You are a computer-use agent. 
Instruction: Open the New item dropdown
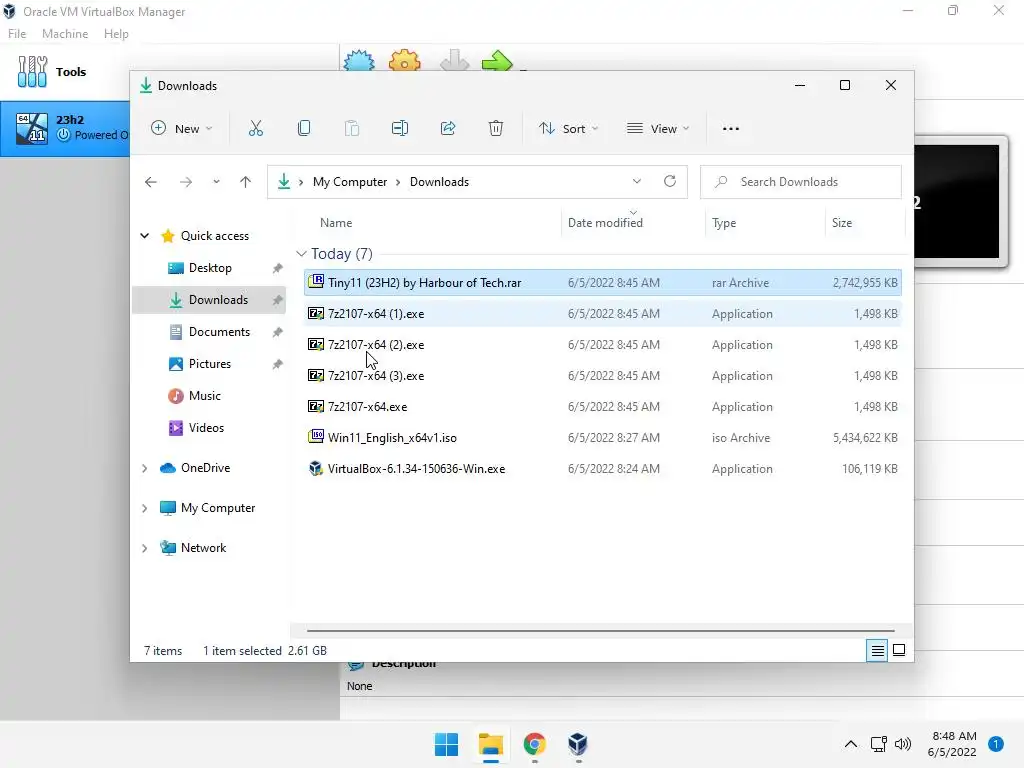pyautogui.click(x=182, y=129)
